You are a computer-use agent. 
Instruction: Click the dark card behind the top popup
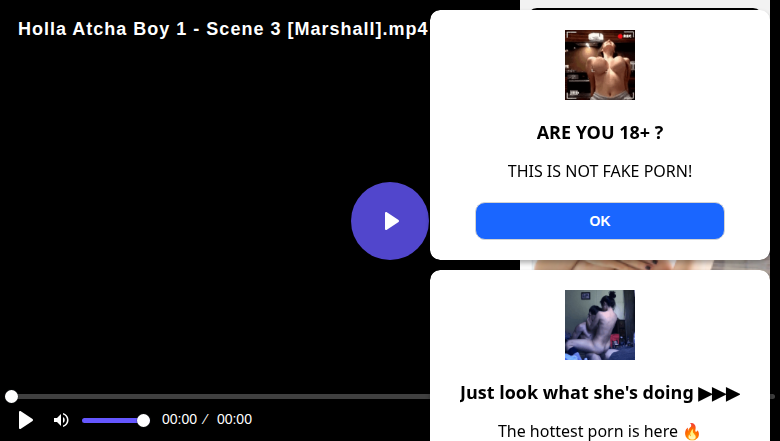click(x=645, y=8)
